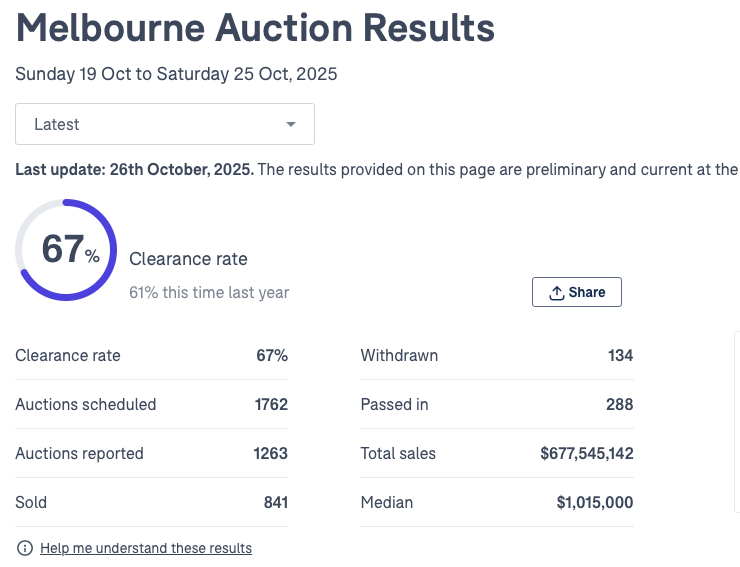
Task: Click the info icon beside the help link
Action: (x=25, y=548)
